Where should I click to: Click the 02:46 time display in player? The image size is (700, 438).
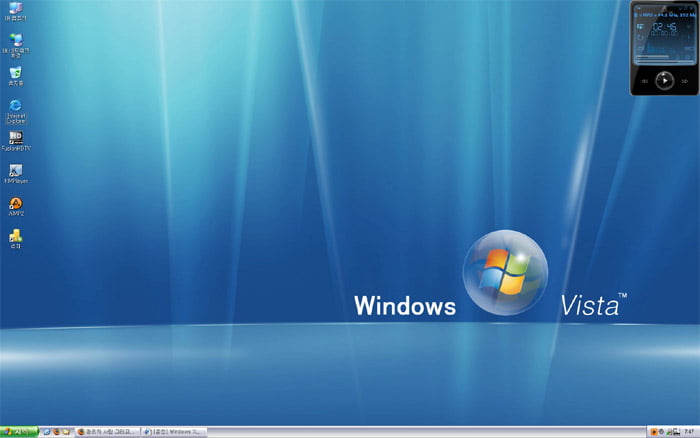665,28
